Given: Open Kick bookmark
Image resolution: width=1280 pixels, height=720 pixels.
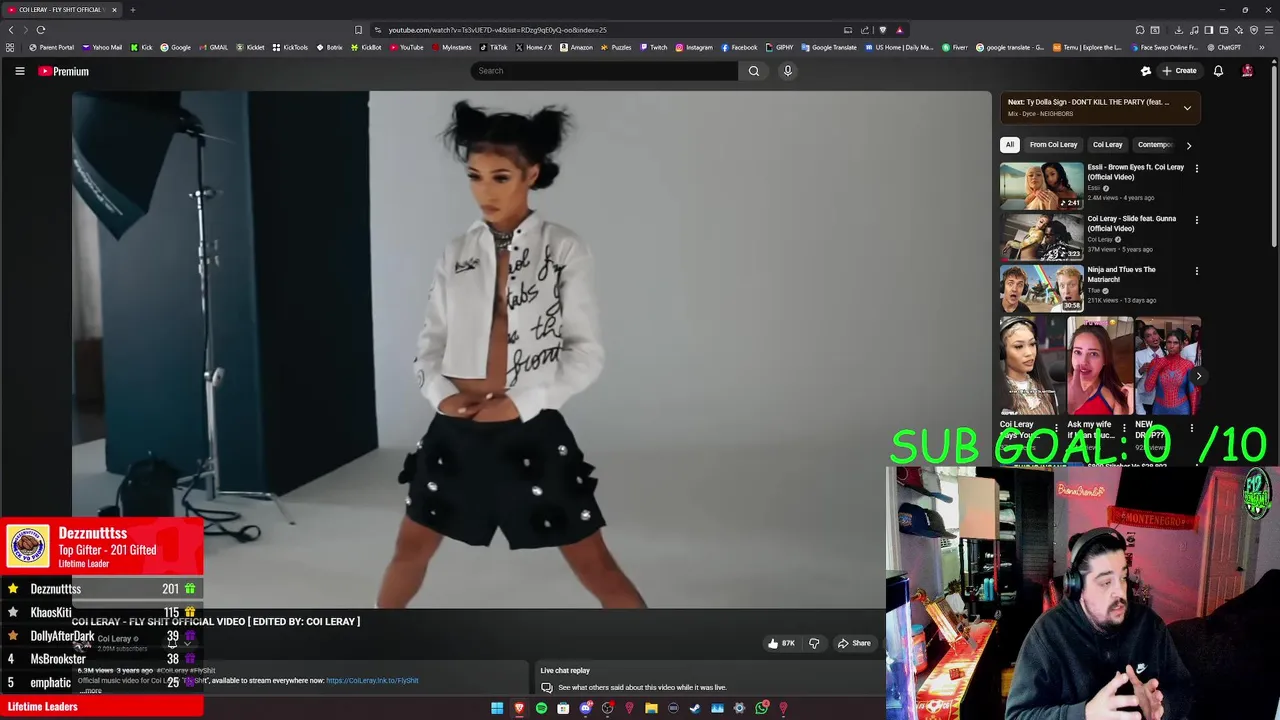Looking at the screenshot, I should click(142, 47).
